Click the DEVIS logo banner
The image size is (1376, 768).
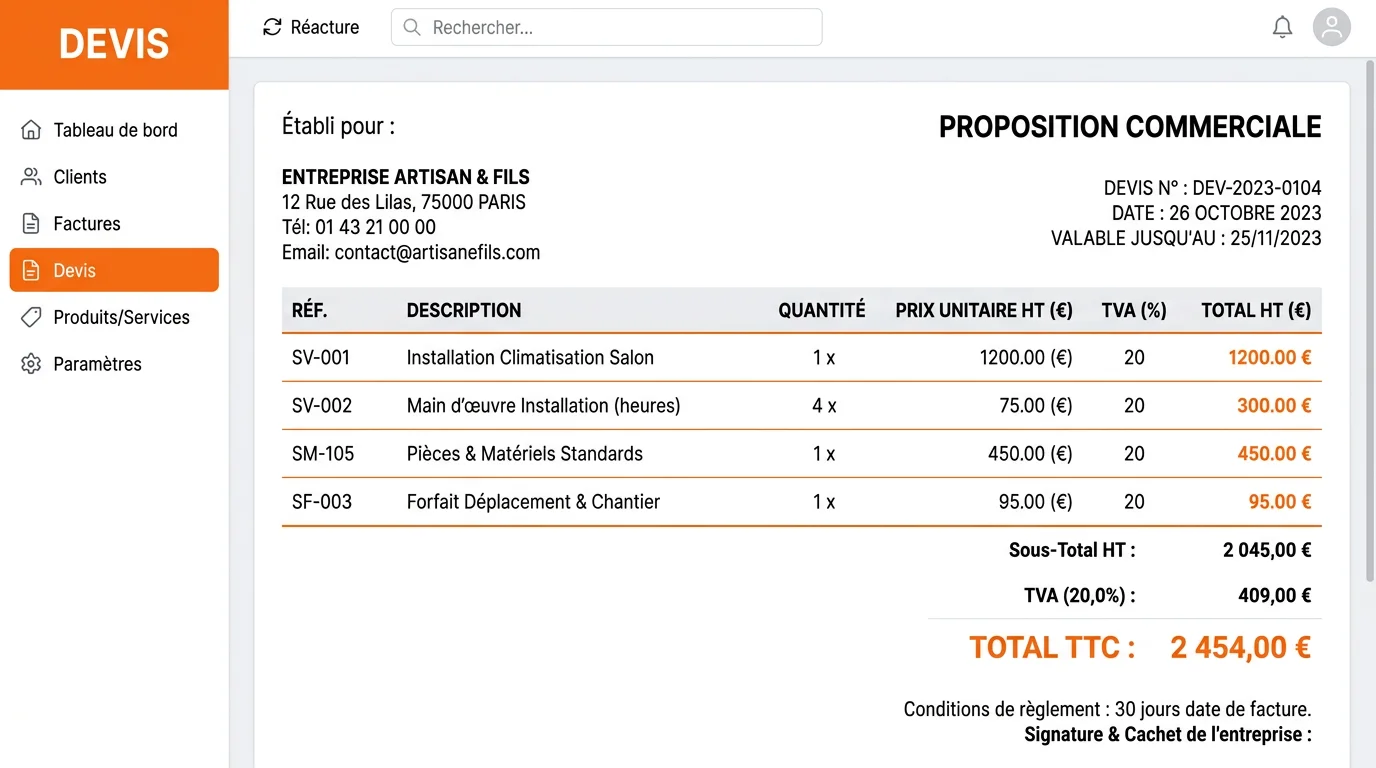[114, 43]
